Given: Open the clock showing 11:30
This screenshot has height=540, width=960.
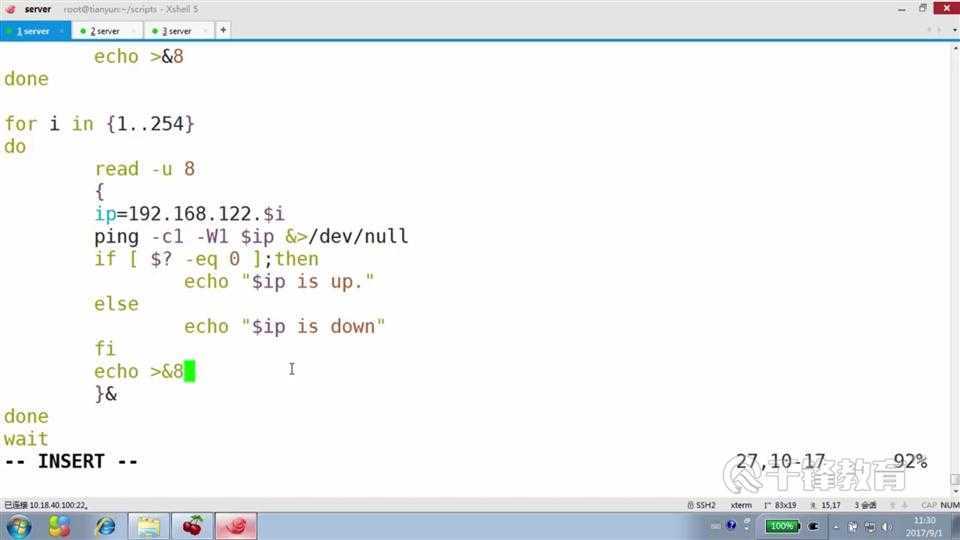Looking at the screenshot, I should tap(924, 527).
